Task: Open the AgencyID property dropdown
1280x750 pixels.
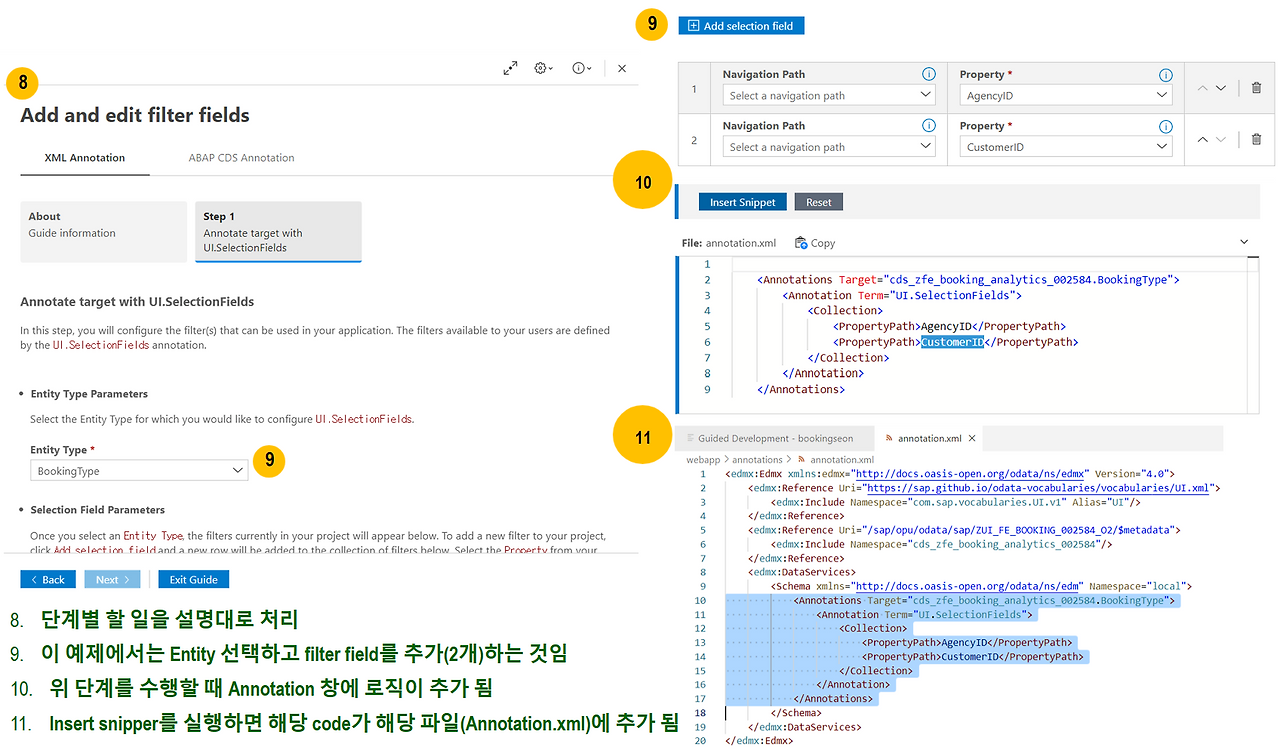Action: tap(1065, 96)
